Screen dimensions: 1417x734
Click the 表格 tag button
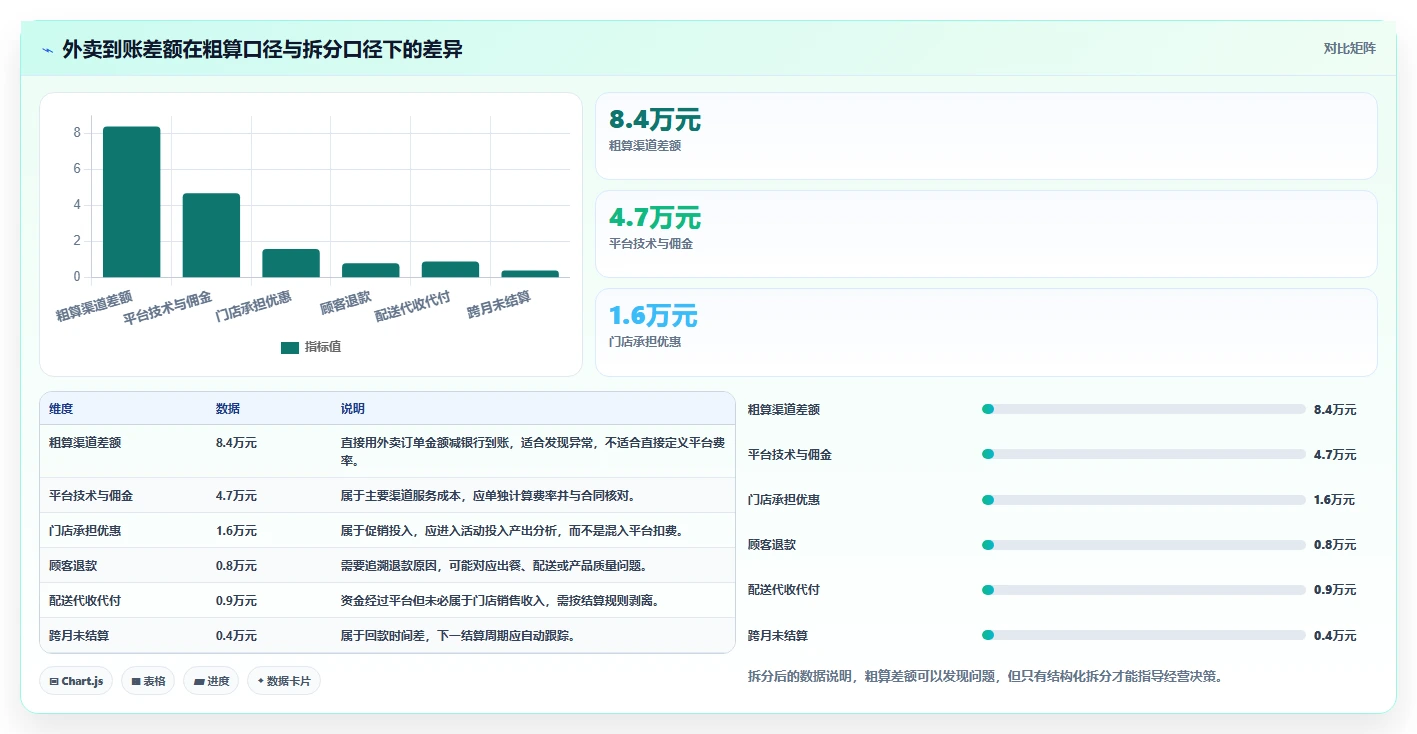click(148, 681)
